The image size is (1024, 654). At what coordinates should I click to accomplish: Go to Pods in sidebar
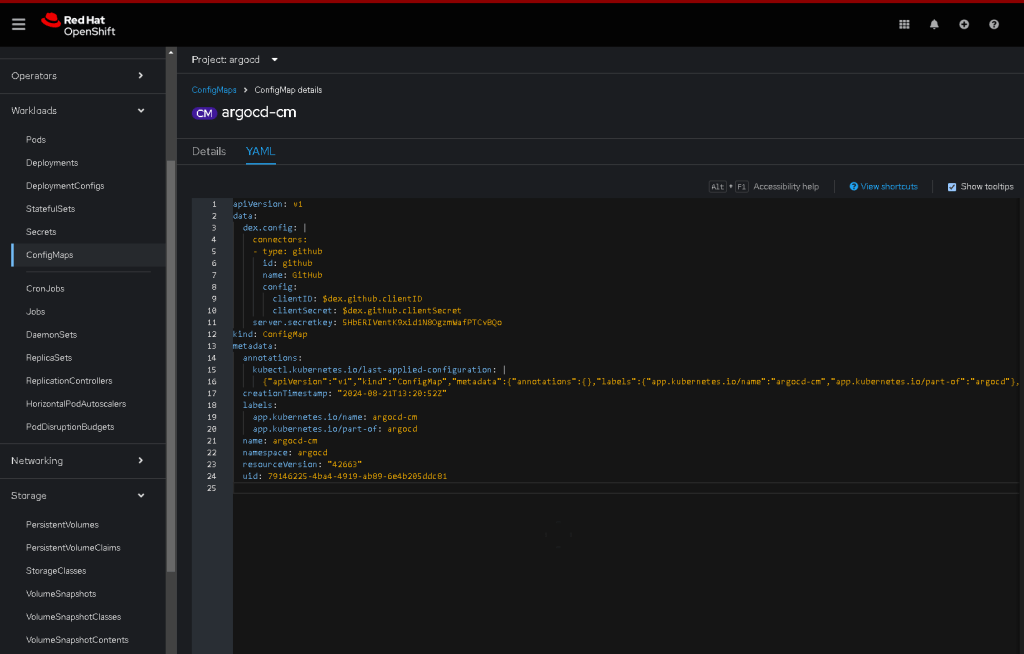[x=36, y=140]
